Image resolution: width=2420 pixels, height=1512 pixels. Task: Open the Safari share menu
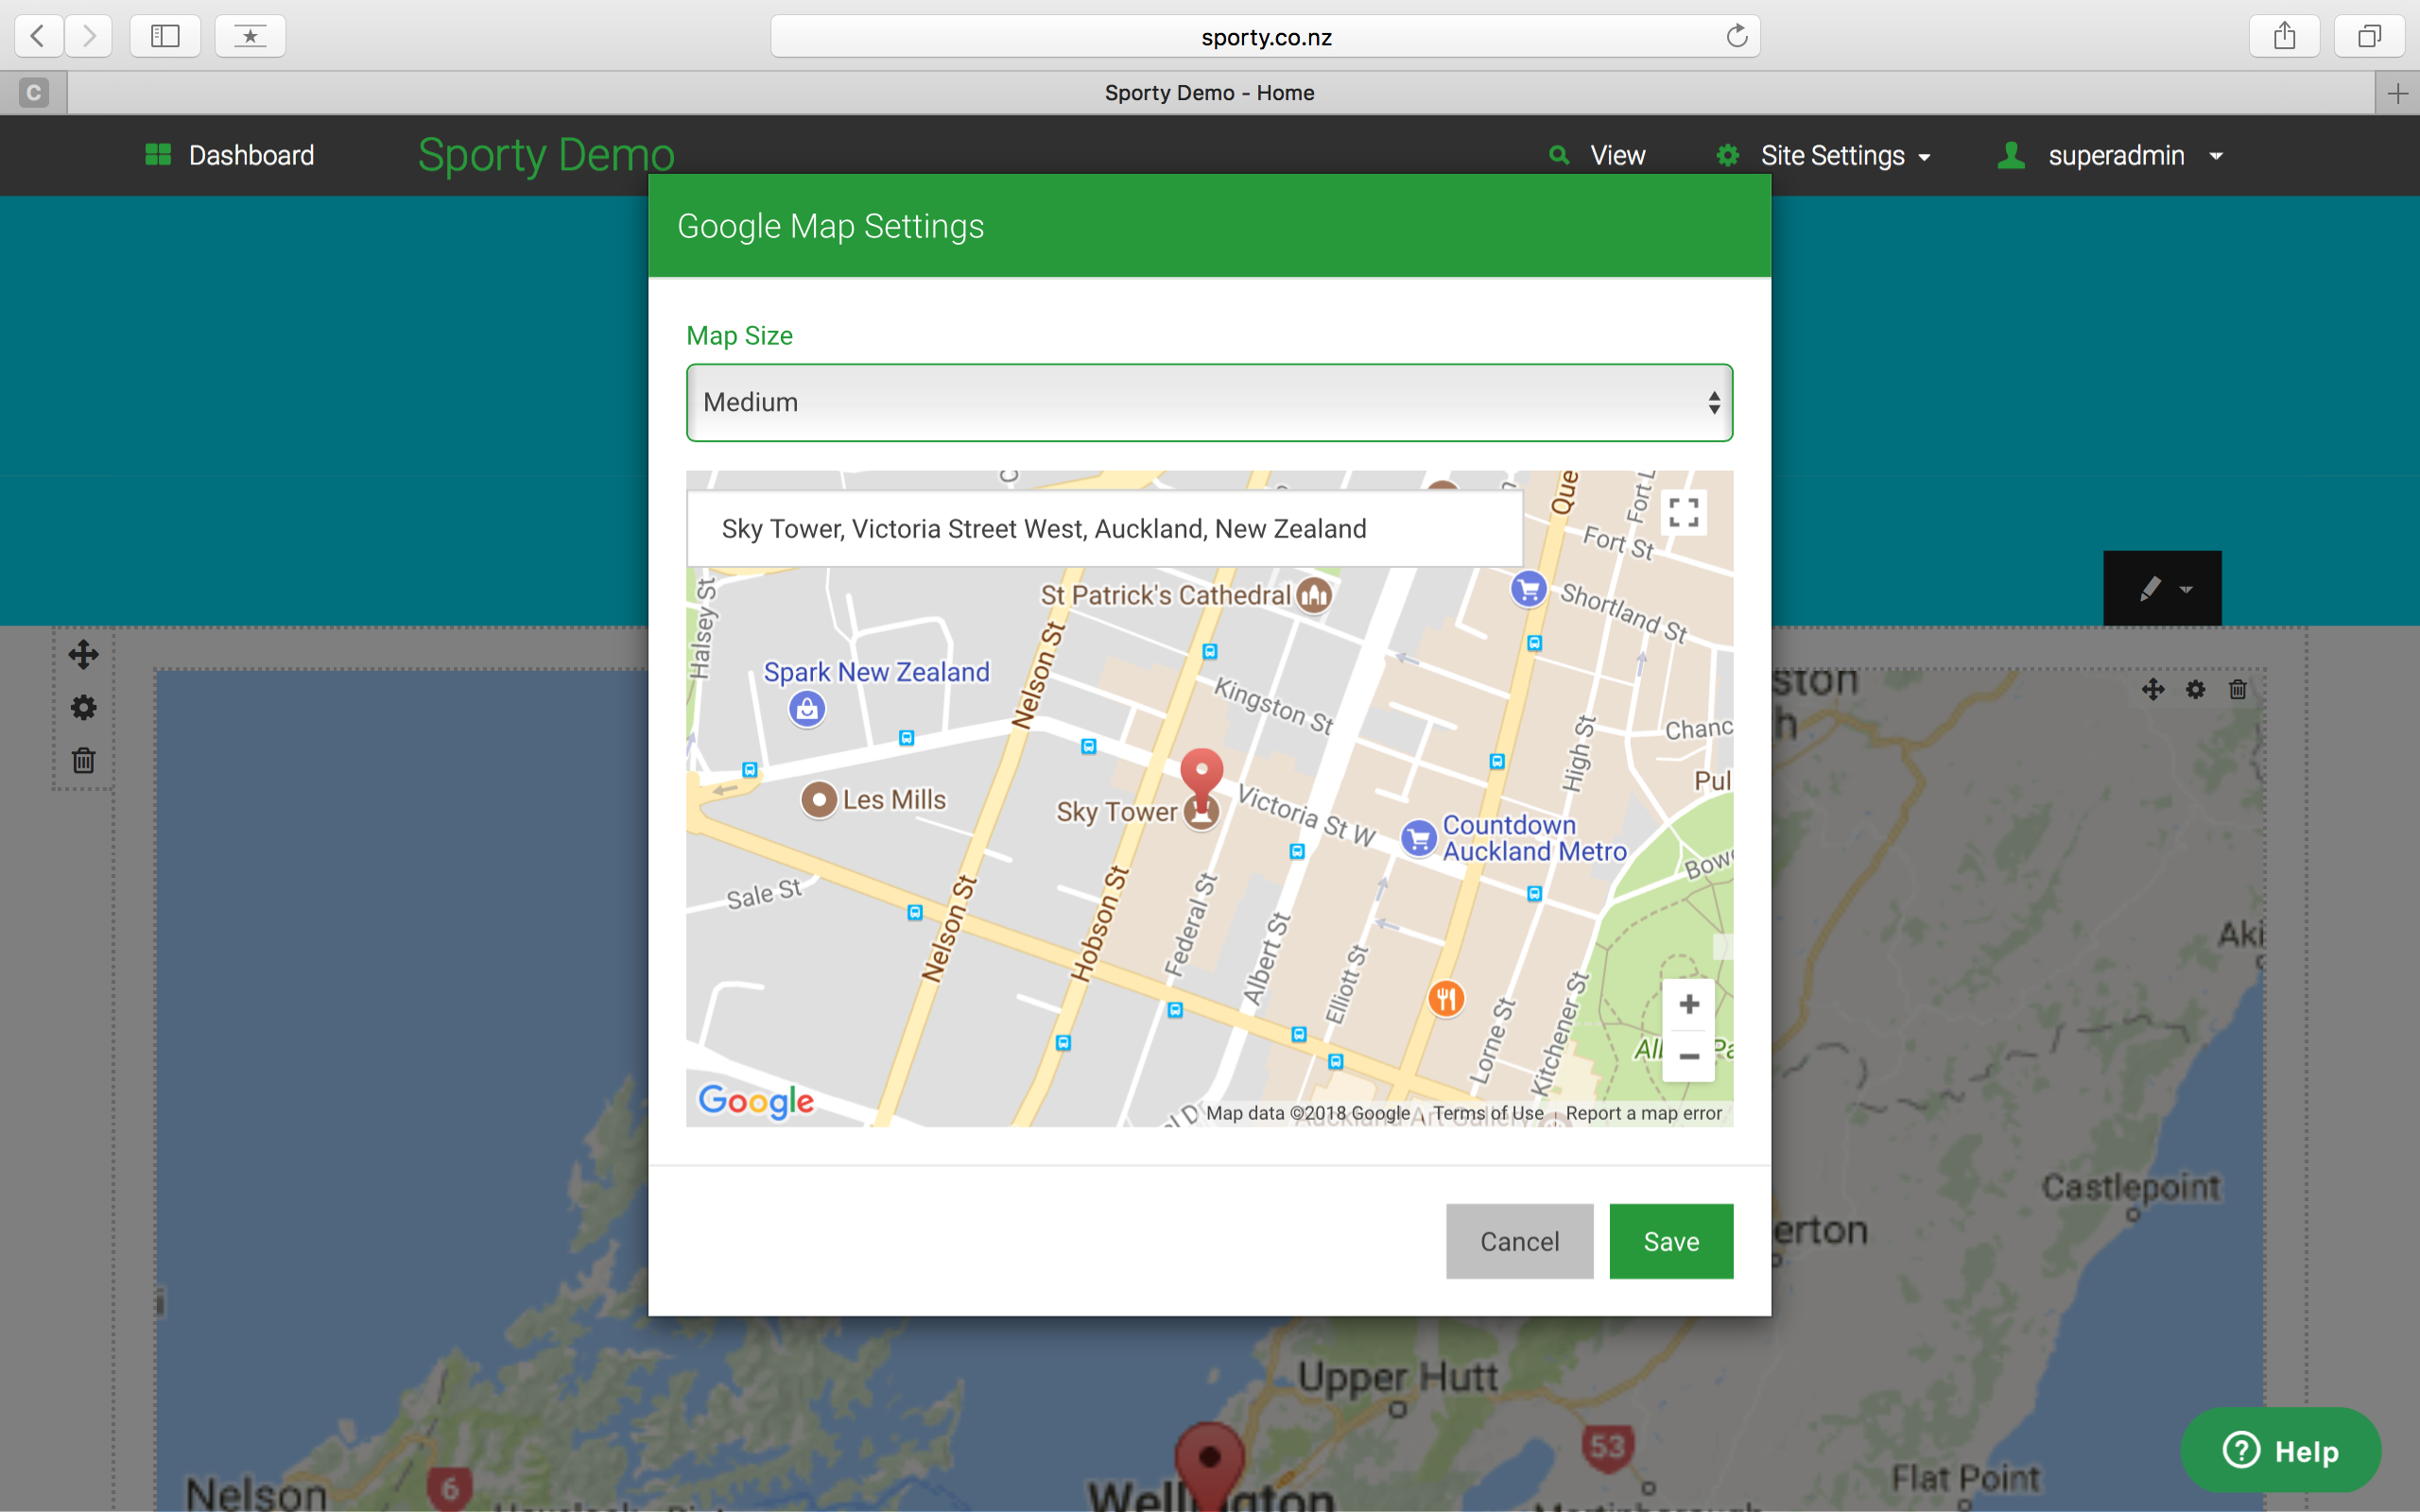pyautogui.click(x=2284, y=36)
